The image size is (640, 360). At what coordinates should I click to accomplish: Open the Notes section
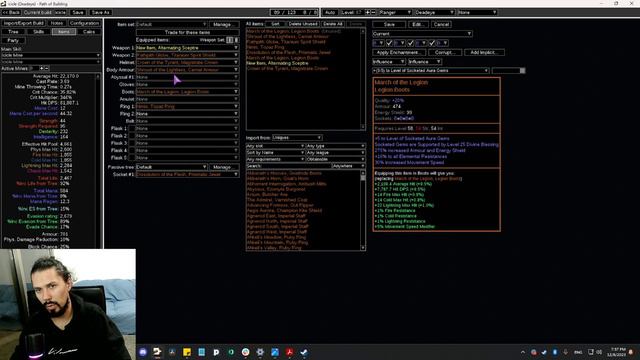pos(57,23)
